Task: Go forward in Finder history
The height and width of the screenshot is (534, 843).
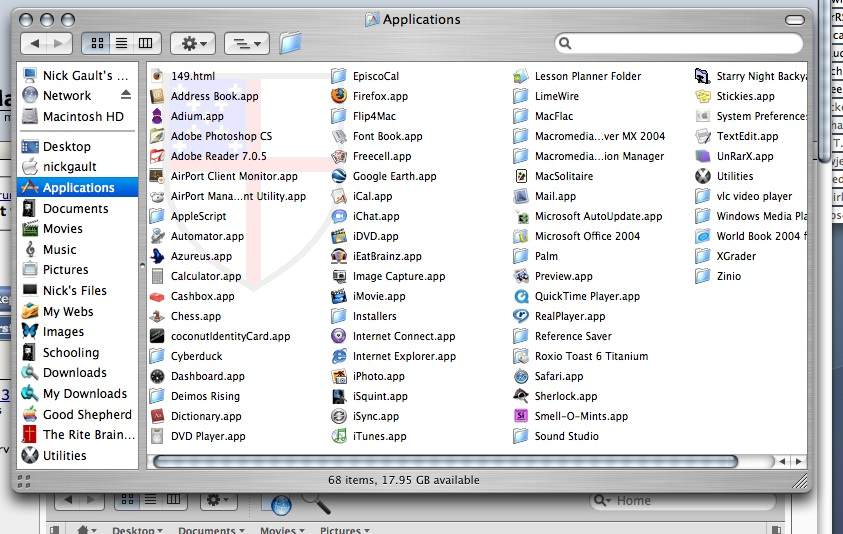Action: click(59, 43)
